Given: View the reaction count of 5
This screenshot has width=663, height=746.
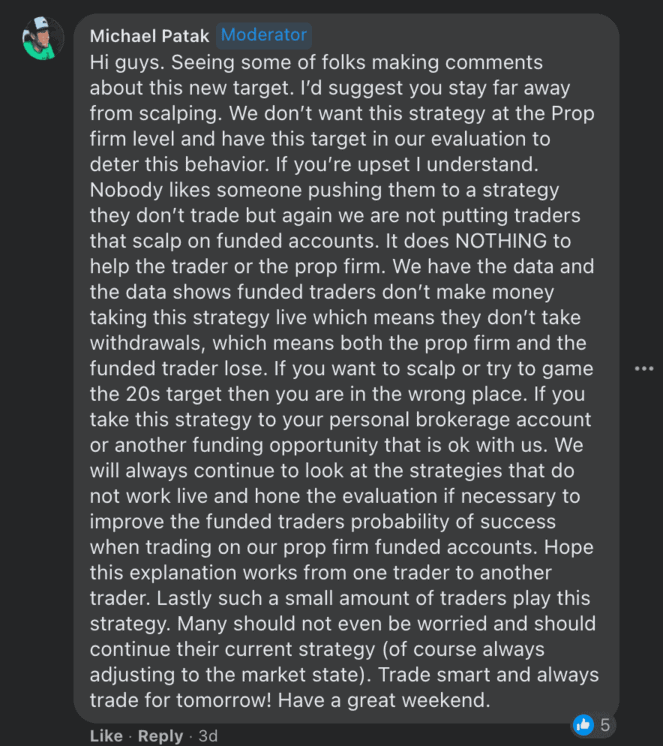Looking at the screenshot, I should (605, 725).
